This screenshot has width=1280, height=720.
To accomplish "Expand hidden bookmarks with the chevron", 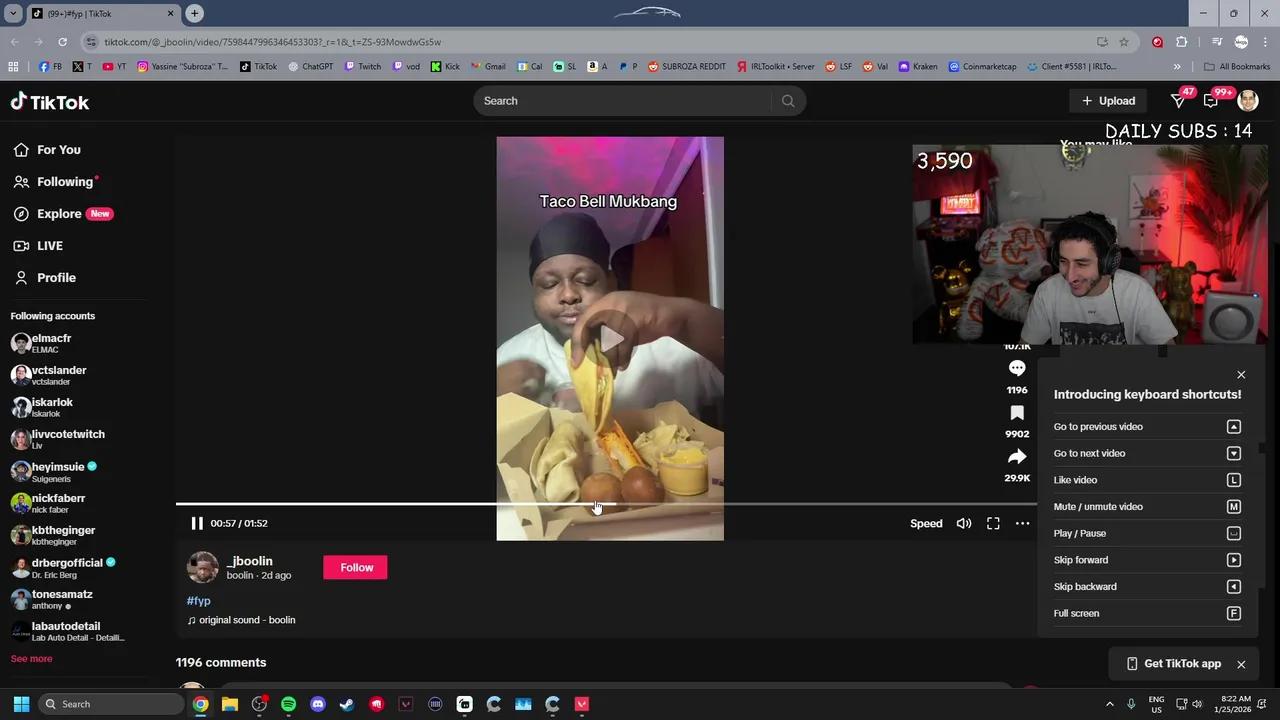I will tap(1178, 66).
